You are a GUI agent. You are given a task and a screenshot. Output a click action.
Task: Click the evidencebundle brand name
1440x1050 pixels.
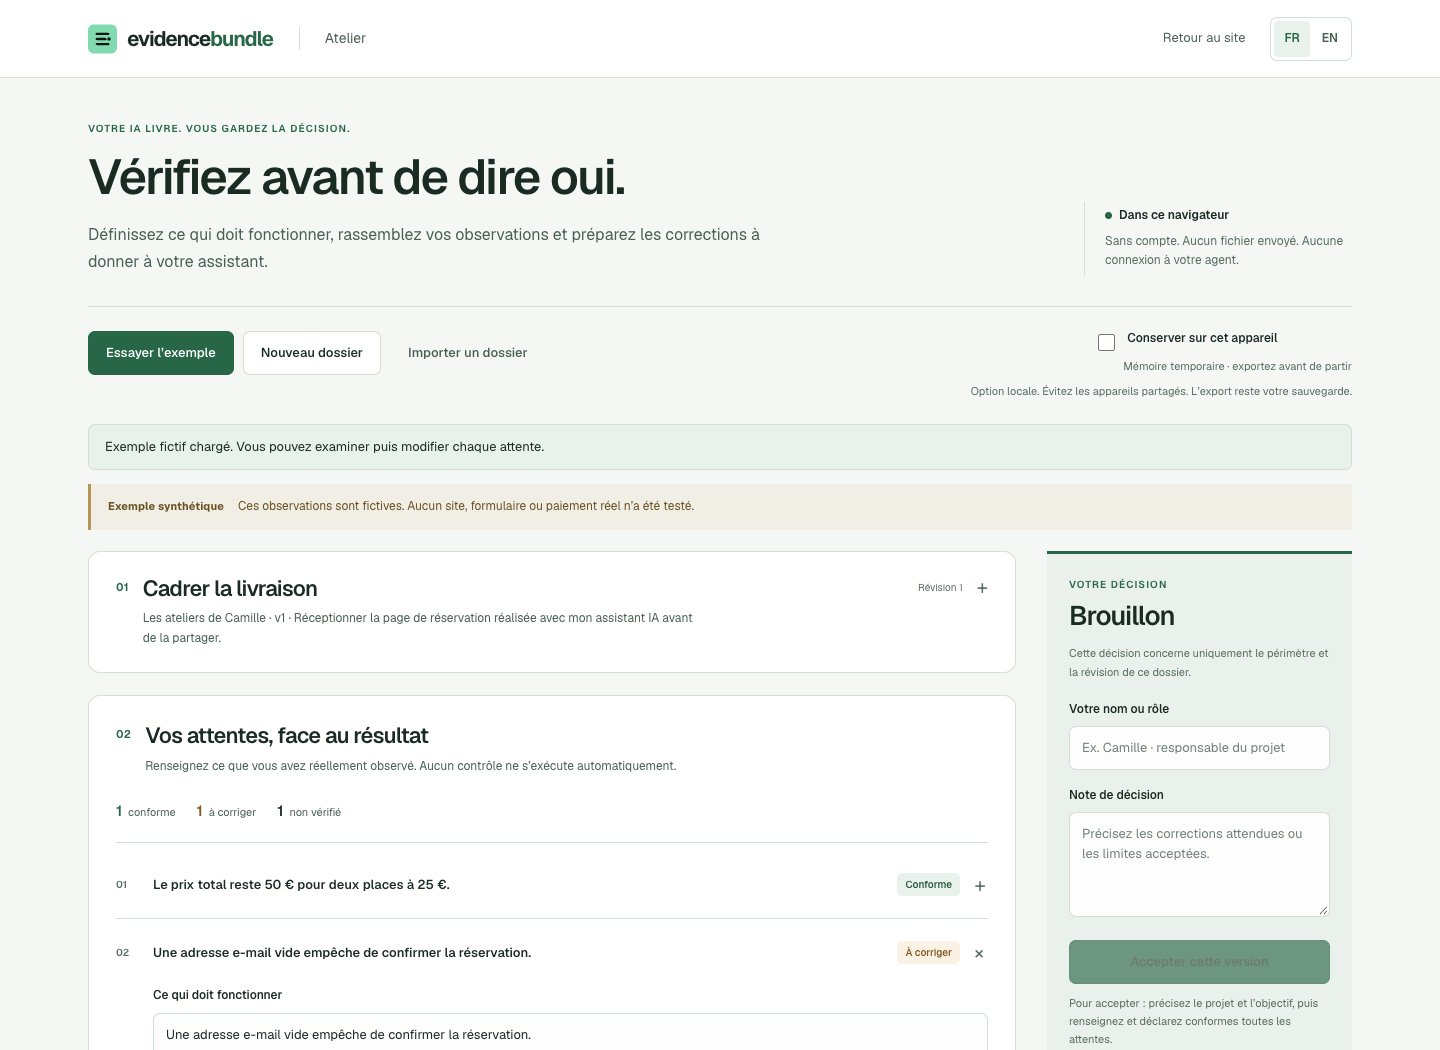[200, 39]
